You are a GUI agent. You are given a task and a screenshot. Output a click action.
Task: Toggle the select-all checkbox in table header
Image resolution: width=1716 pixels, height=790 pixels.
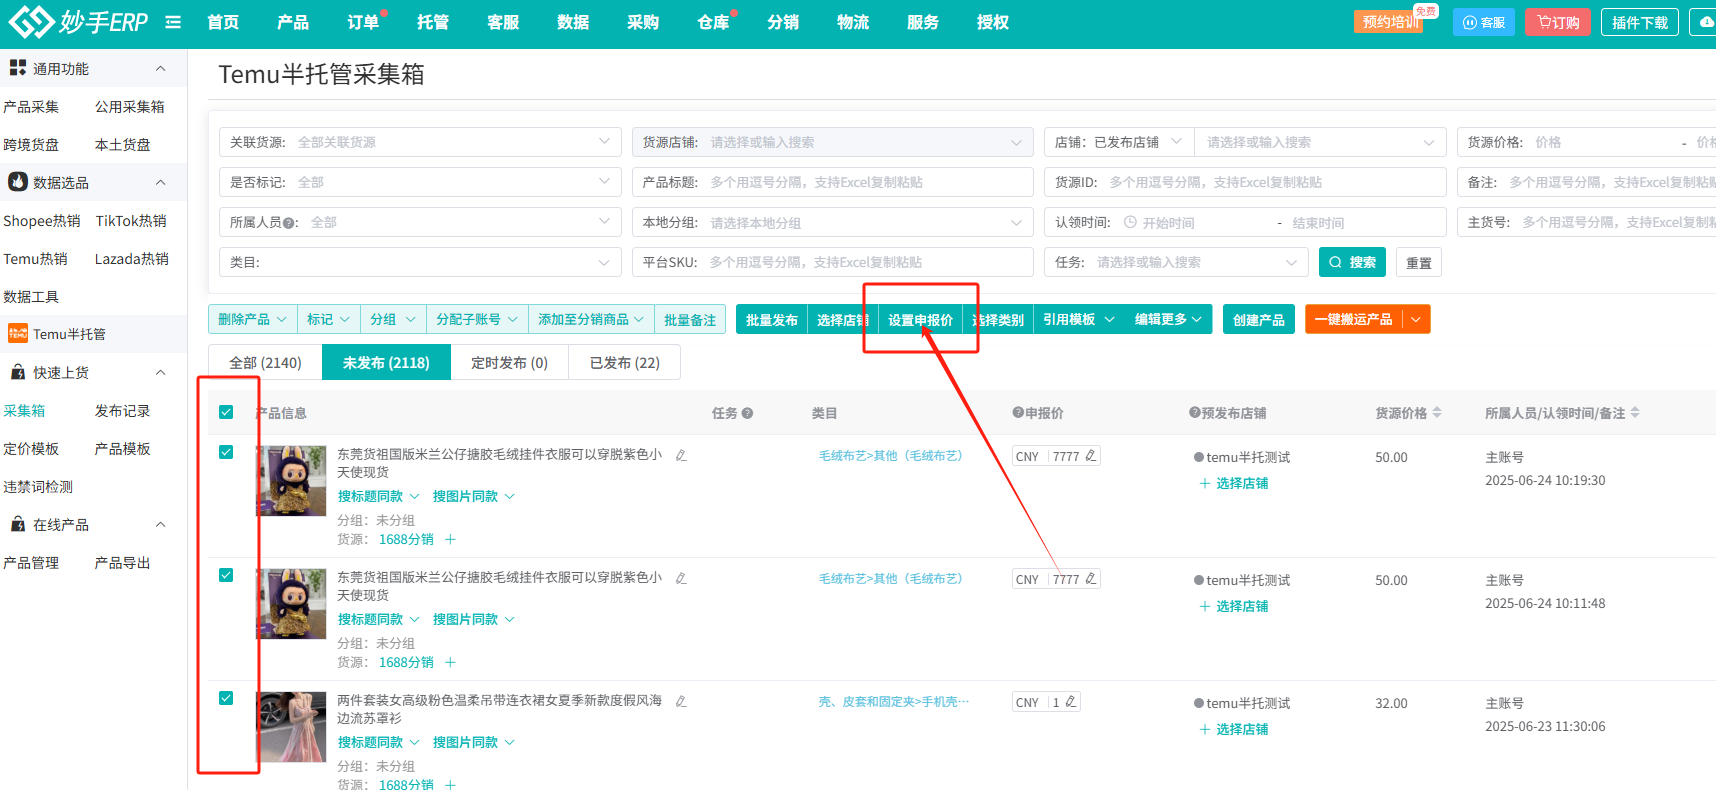coord(226,412)
